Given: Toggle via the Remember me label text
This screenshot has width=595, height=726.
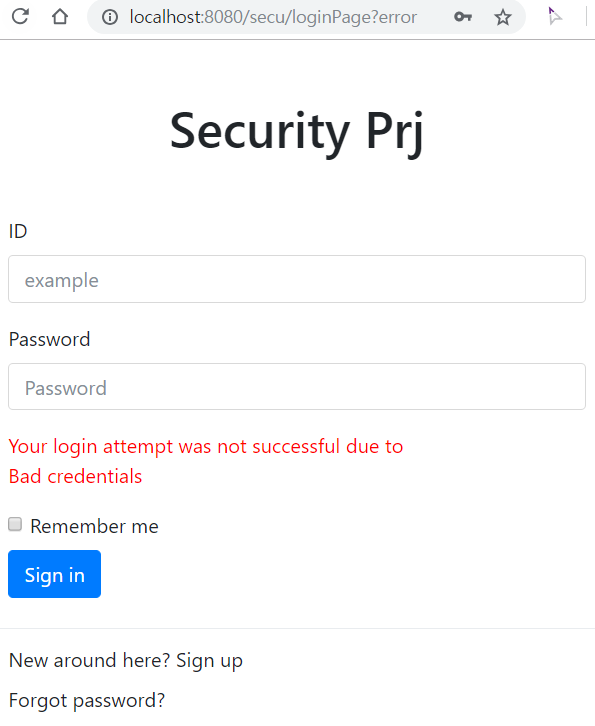Looking at the screenshot, I should tap(94, 526).
